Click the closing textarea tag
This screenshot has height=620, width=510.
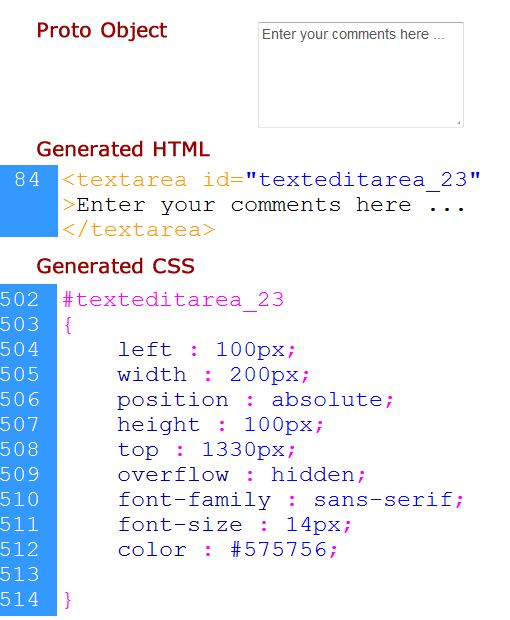(139, 230)
